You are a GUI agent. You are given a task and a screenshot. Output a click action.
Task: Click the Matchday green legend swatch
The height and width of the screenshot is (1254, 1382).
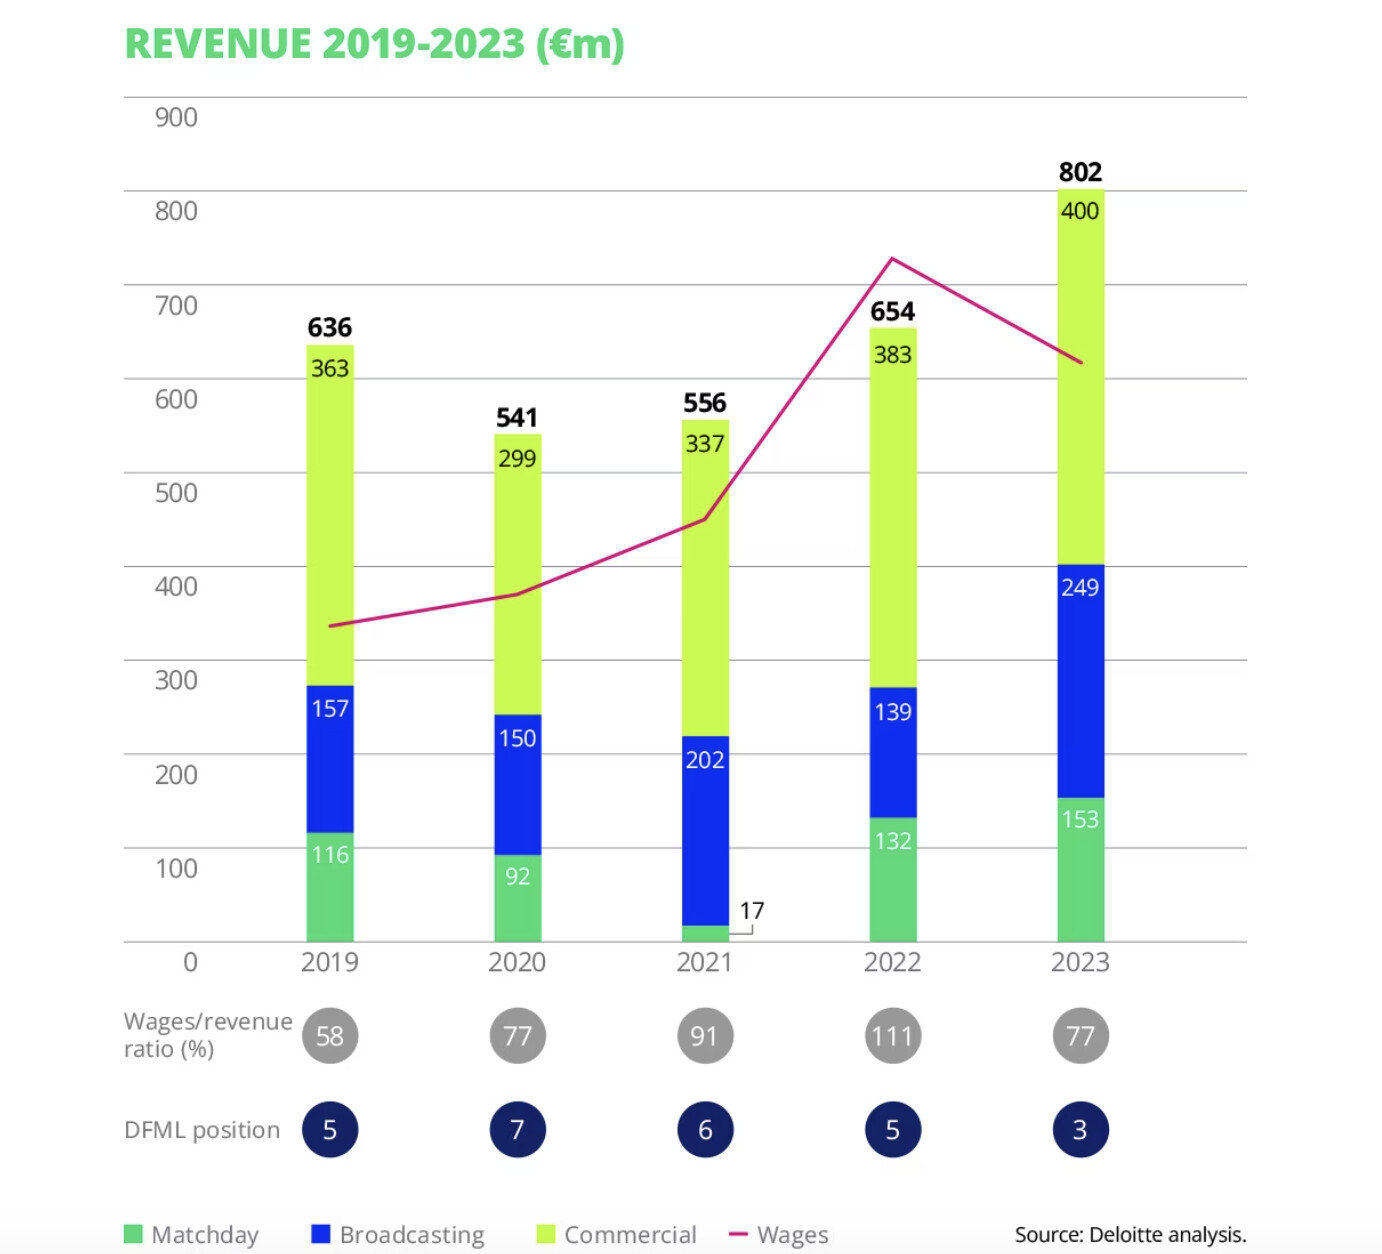133,1234
